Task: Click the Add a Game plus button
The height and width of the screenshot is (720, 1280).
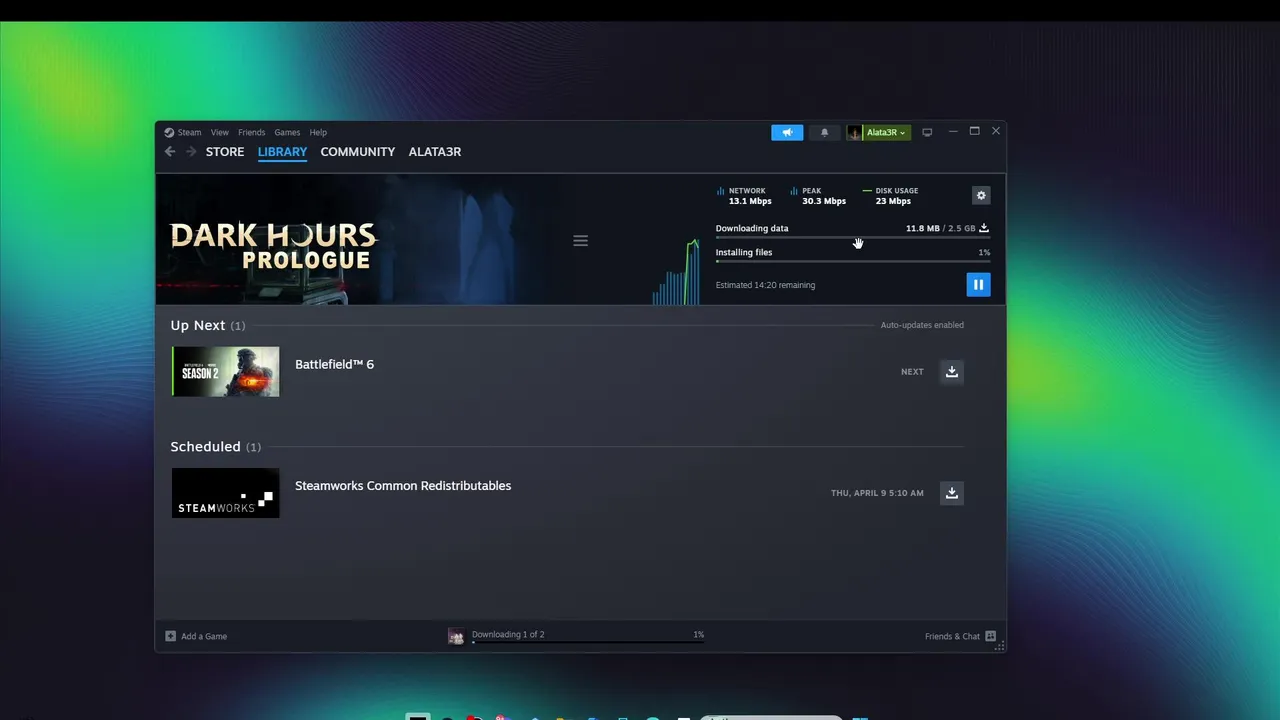Action: pyautogui.click(x=170, y=636)
